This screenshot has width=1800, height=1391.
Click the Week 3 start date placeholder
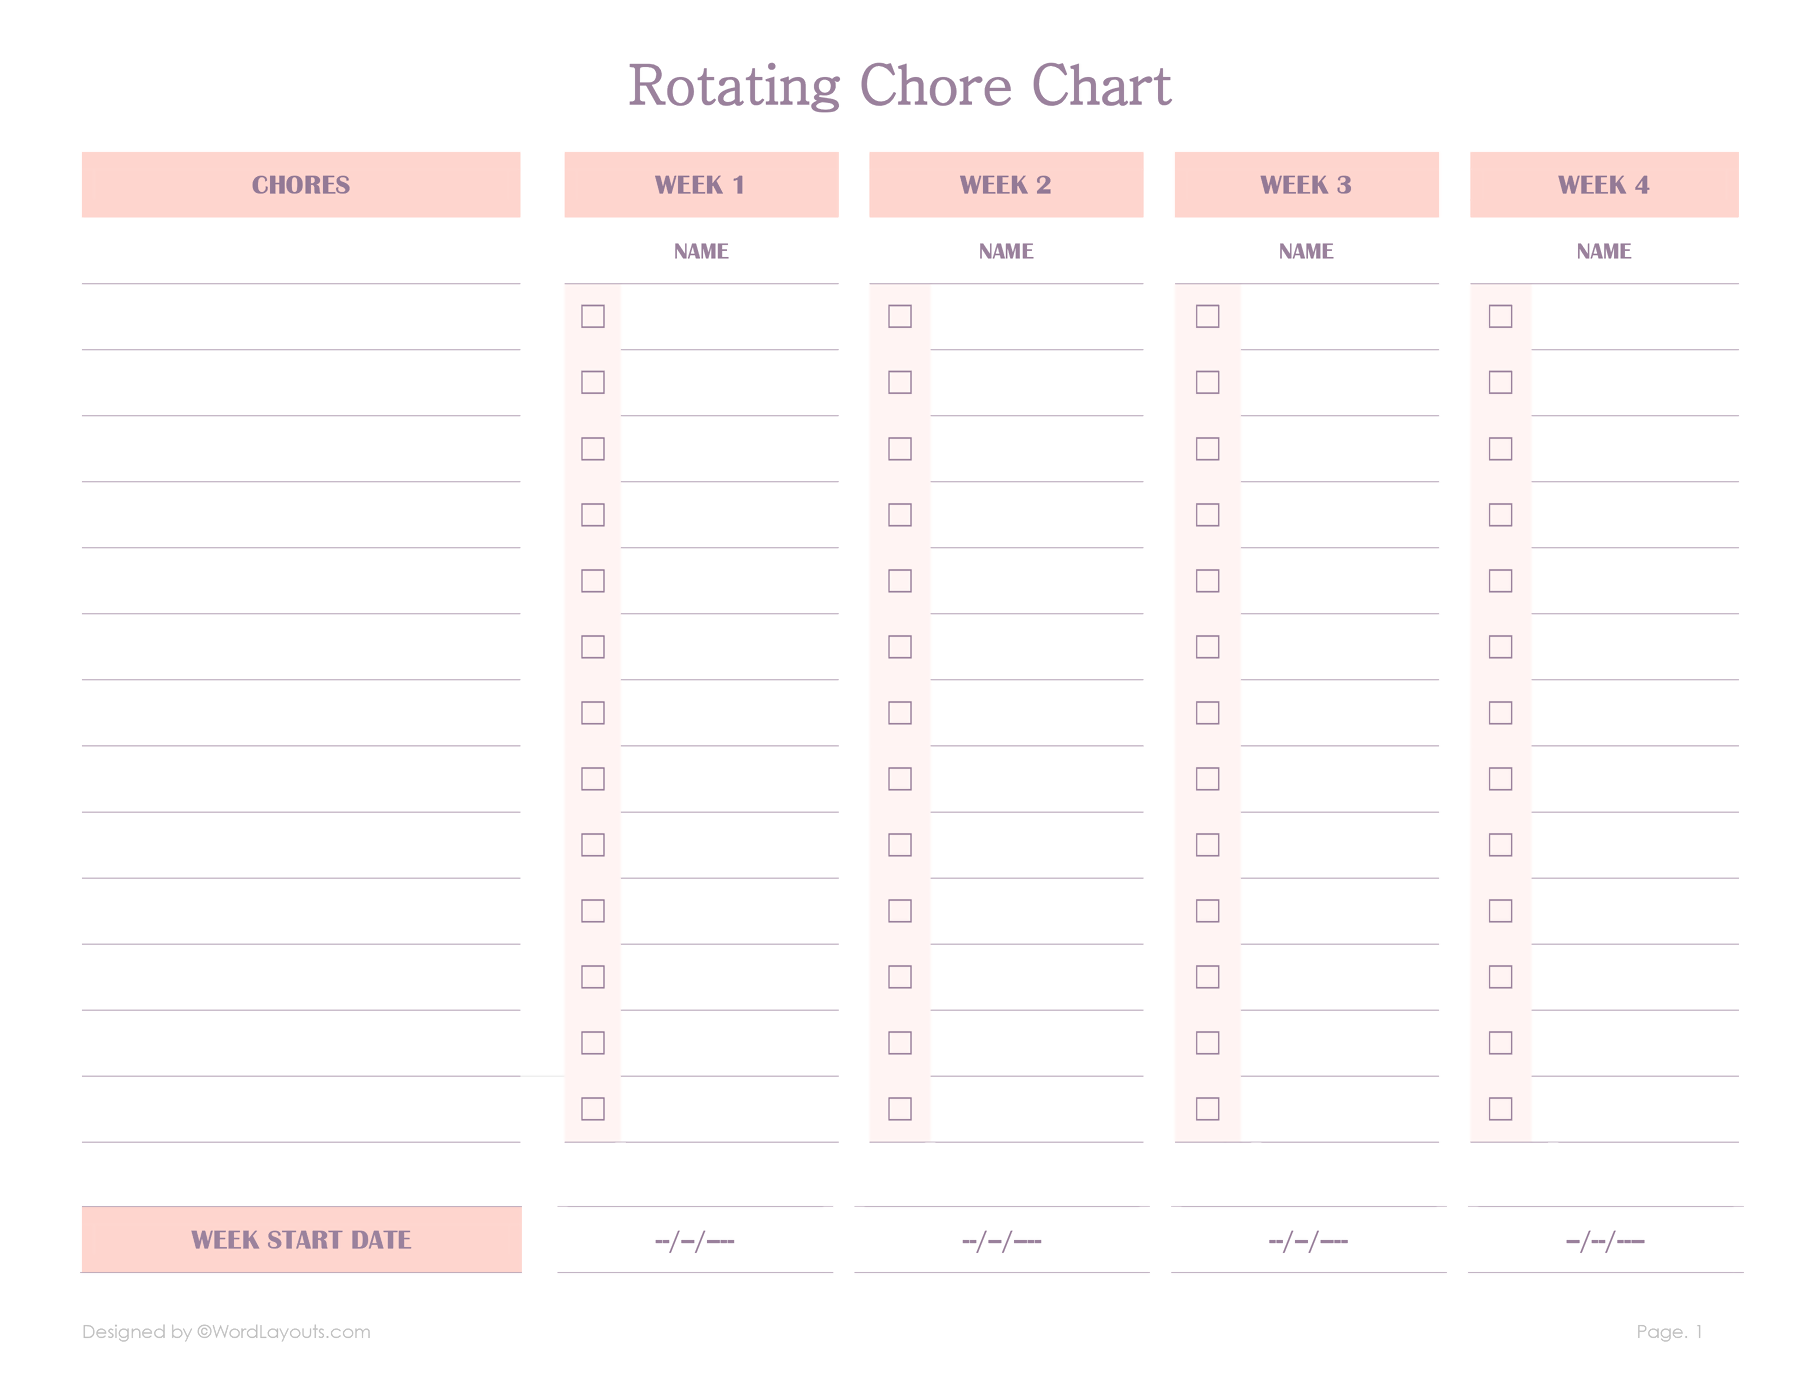[1308, 1241]
